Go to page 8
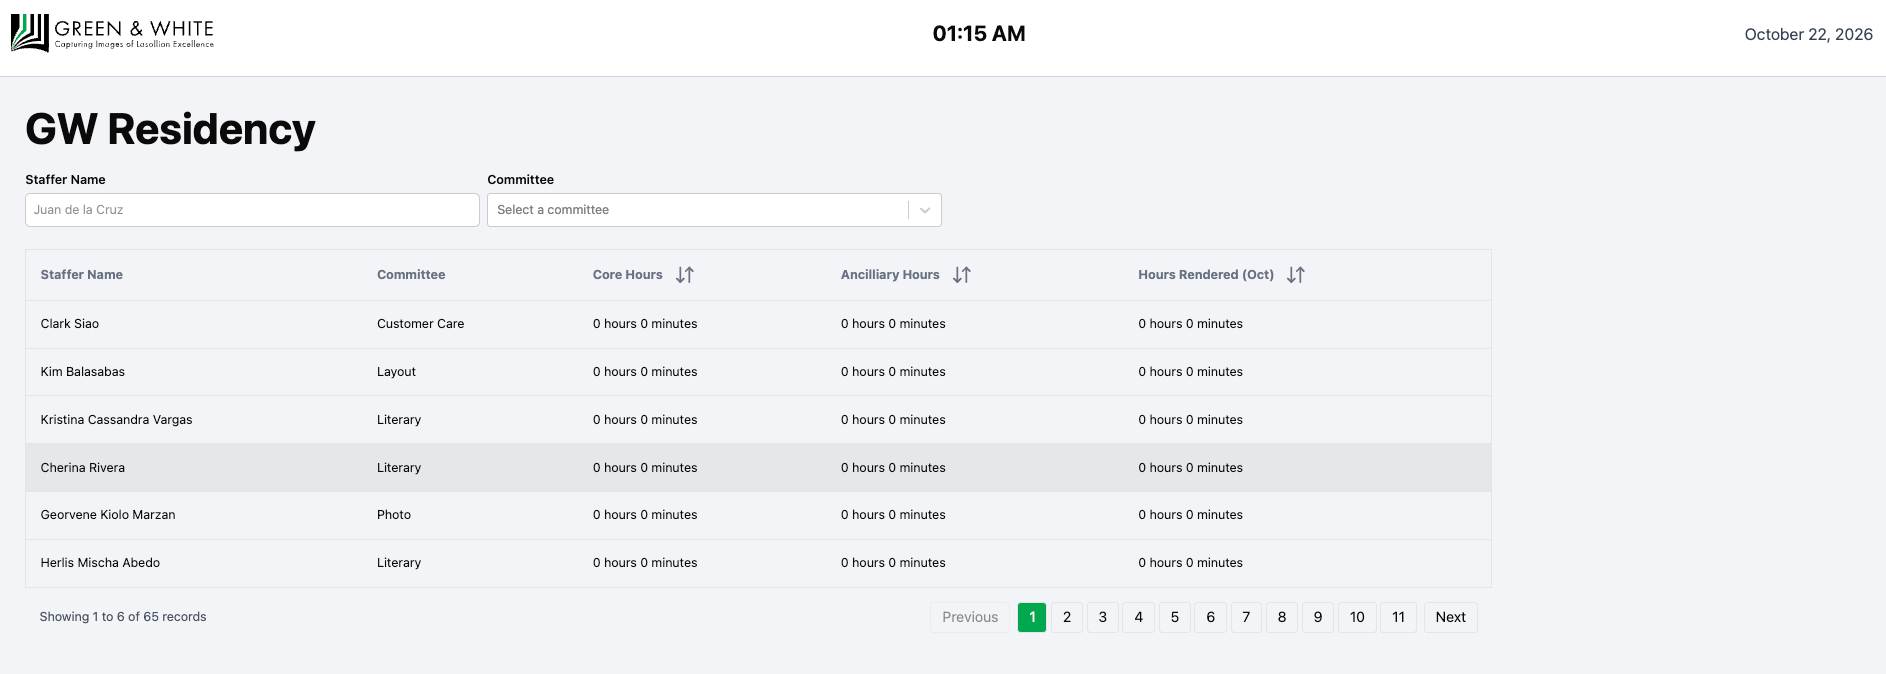Viewport: 1886px width, 674px height. [1282, 617]
